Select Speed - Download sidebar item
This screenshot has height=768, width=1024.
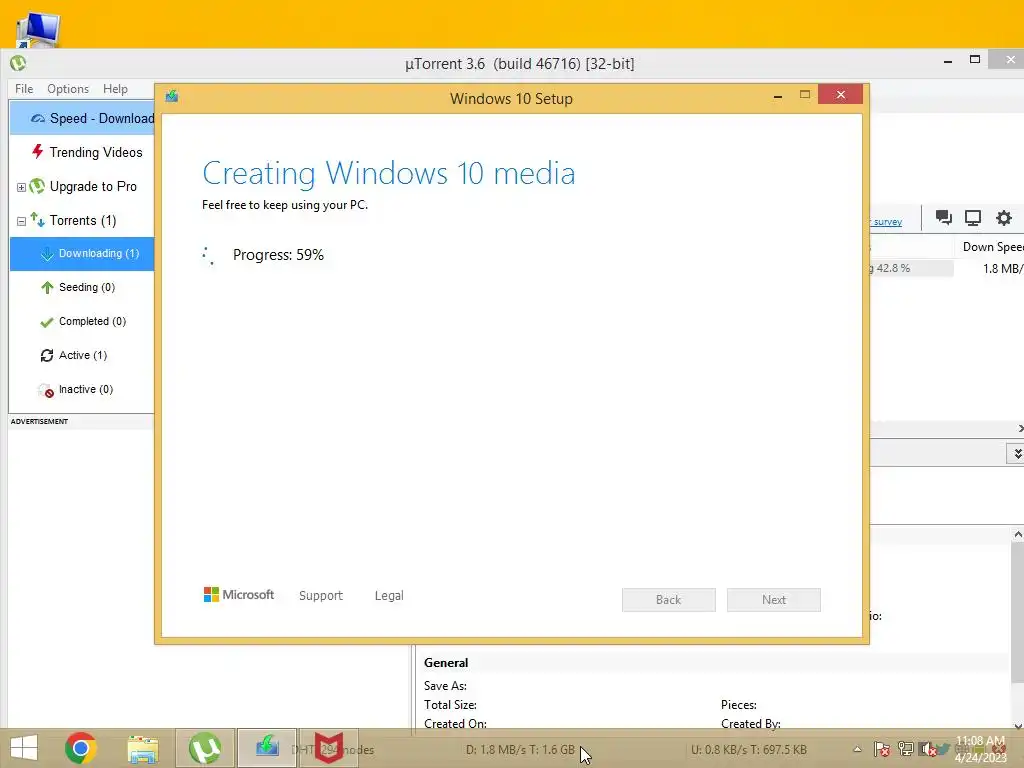point(82,118)
